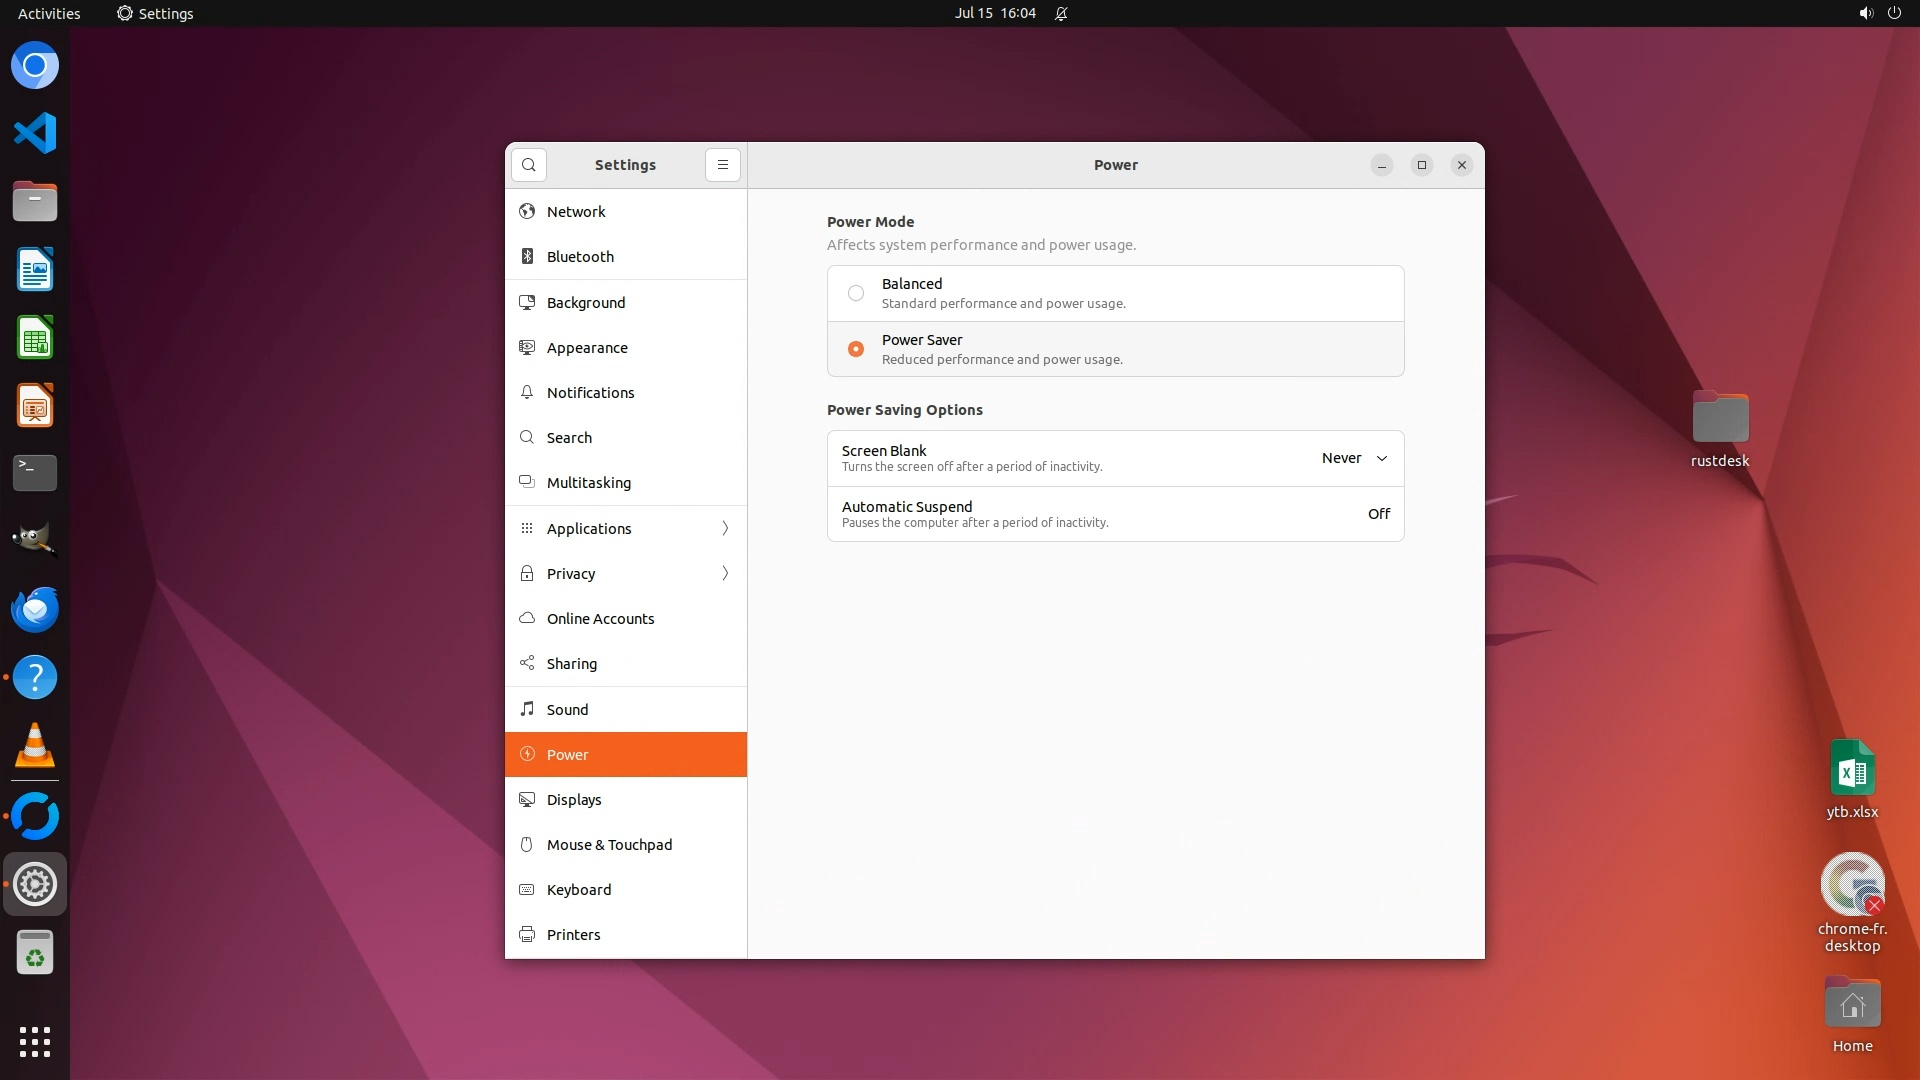The image size is (1920, 1080).
Task: Switch to Mouse & Touchpad settings
Action: coord(609,845)
